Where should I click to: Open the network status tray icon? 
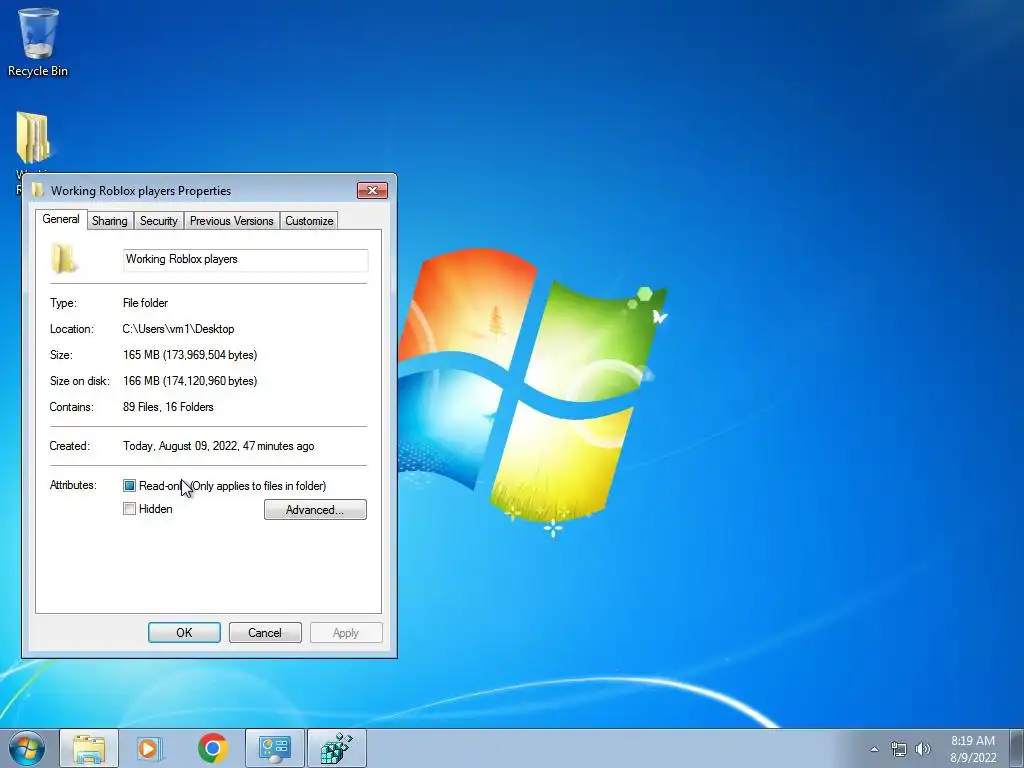899,749
